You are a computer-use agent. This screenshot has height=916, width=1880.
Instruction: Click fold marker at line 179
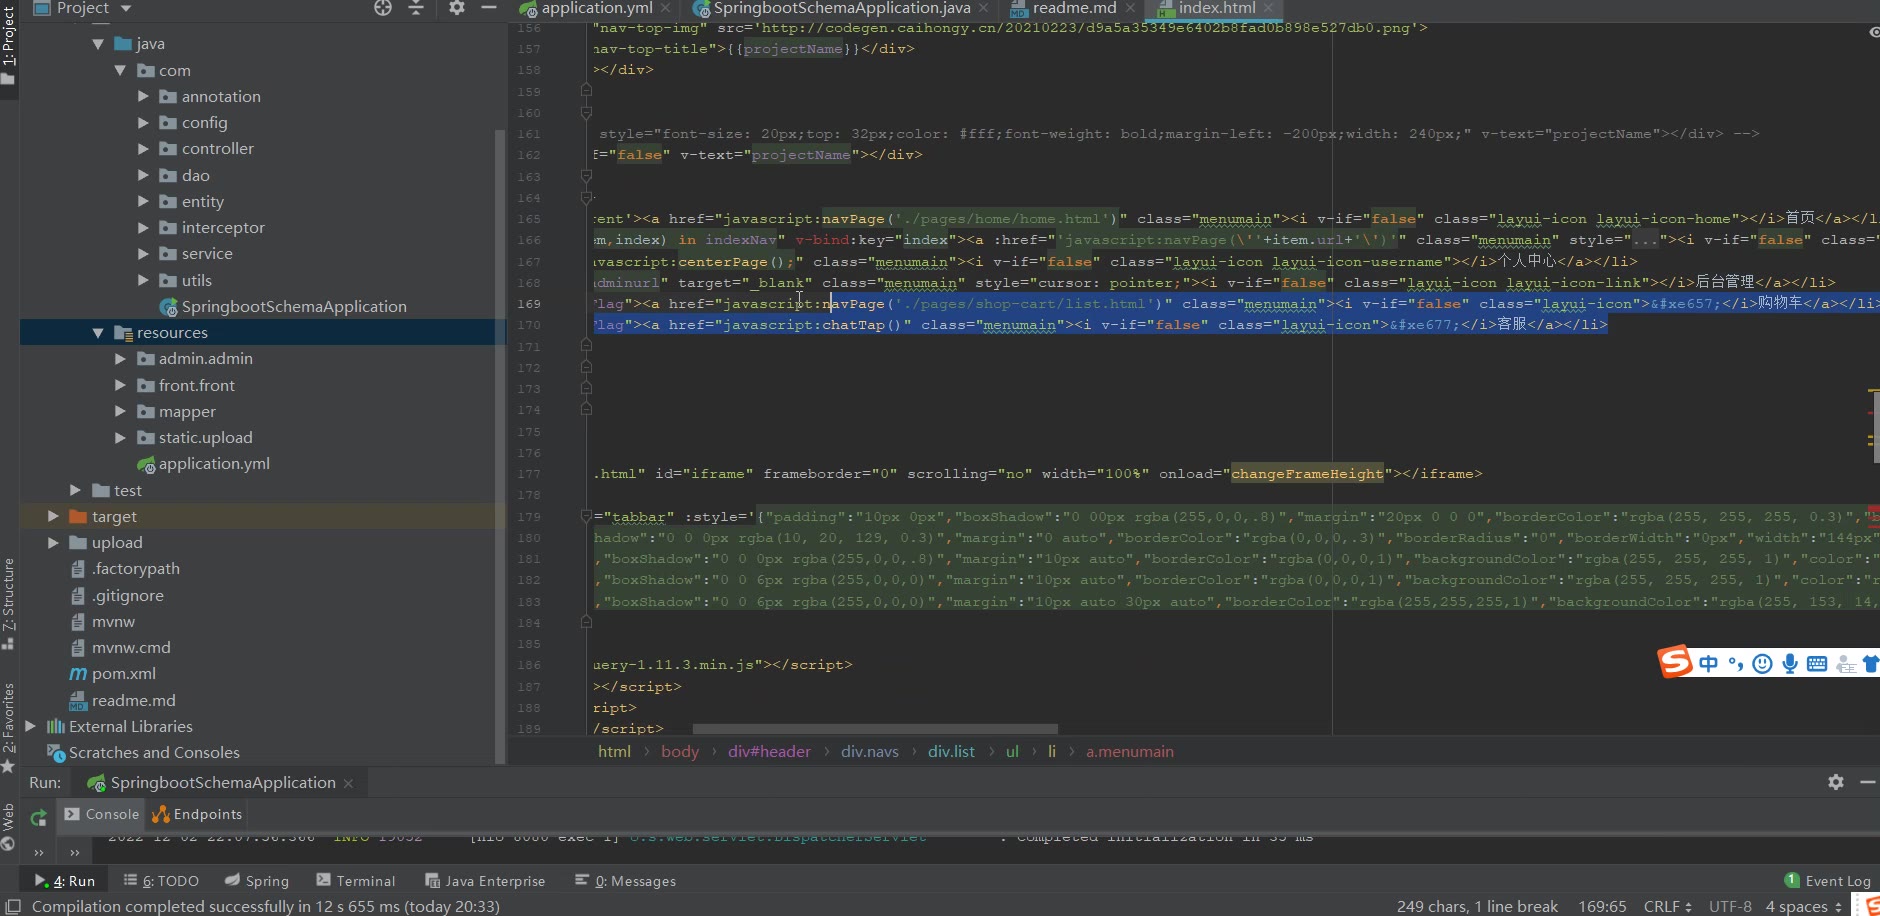click(587, 517)
